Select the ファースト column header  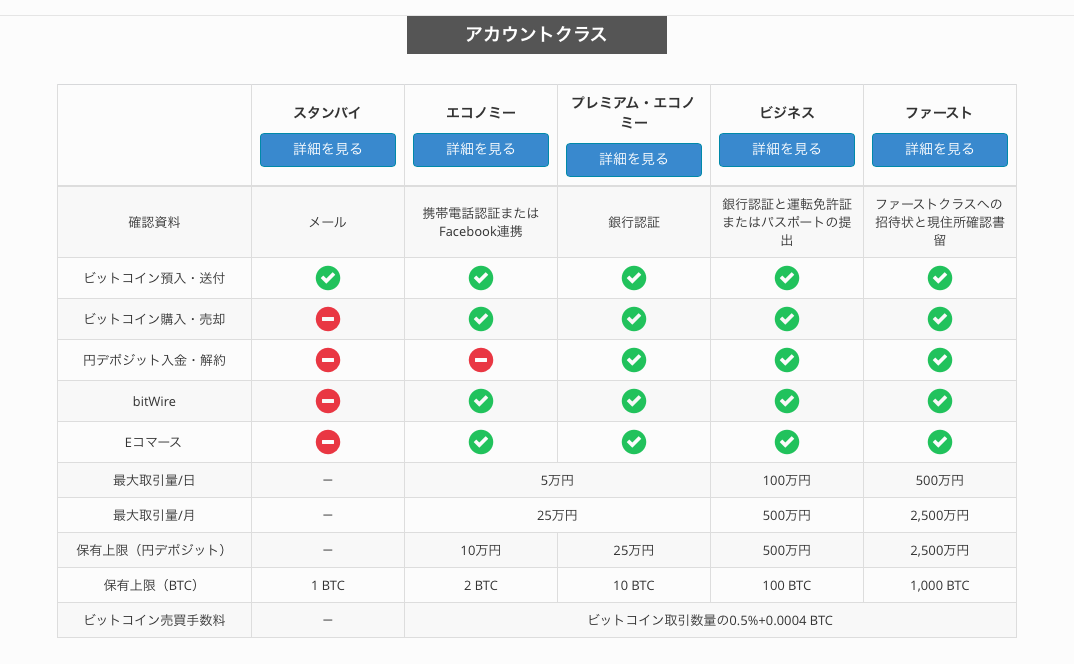[x=939, y=113]
